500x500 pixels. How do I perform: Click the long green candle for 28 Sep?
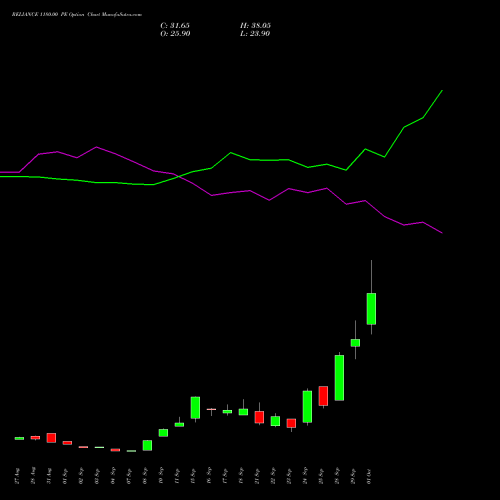339,378
